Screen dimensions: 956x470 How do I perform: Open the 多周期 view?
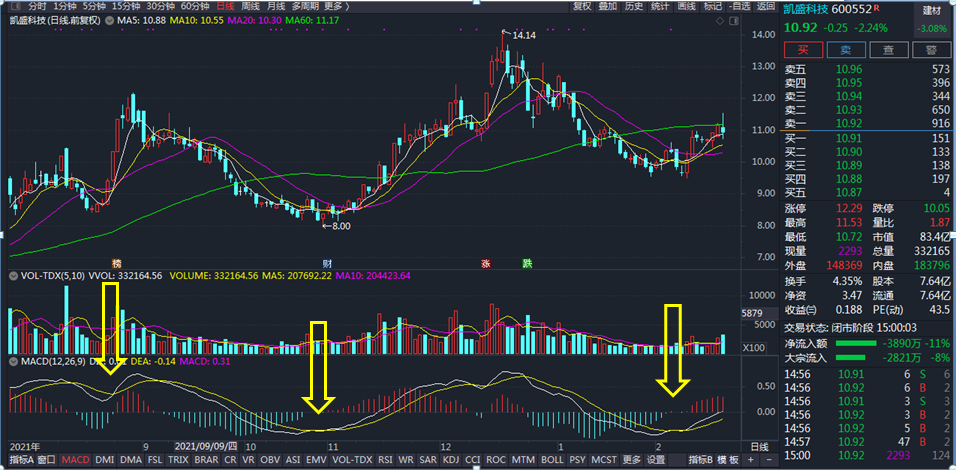coord(305,7)
